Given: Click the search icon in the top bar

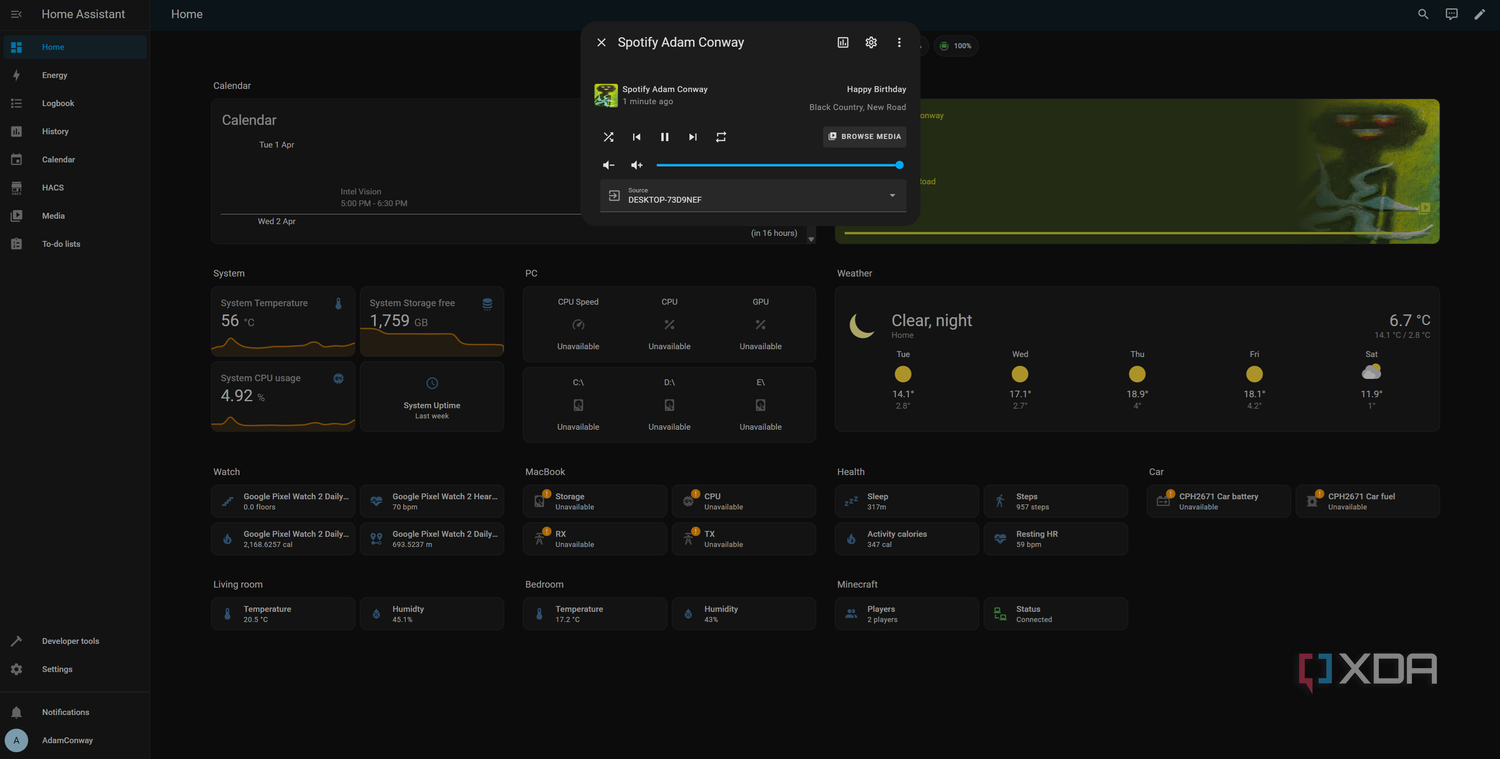Looking at the screenshot, I should pos(1423,14).
